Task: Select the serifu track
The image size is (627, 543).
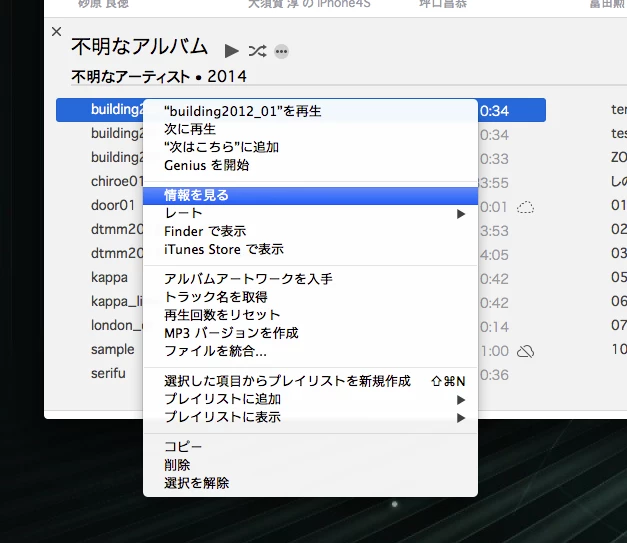Action: [108, 373]
